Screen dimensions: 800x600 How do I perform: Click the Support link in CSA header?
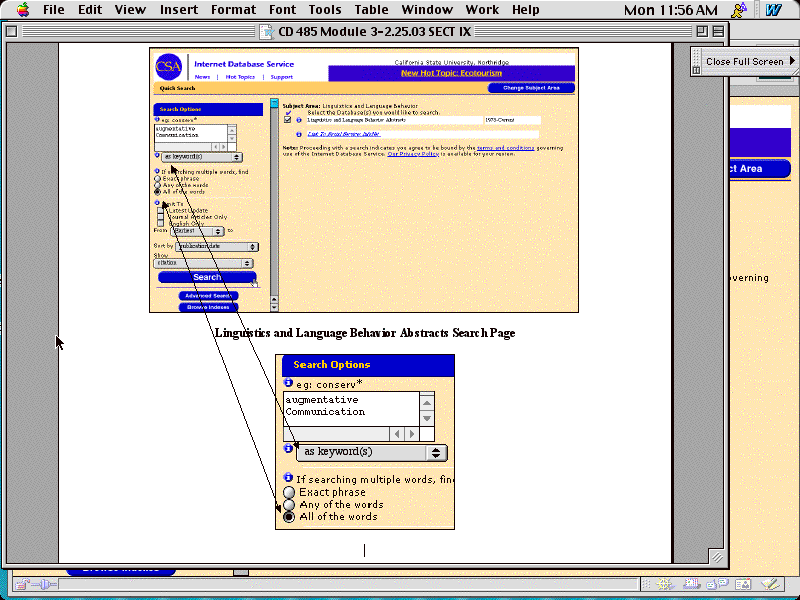pyautogui.click(x=281, y=77)
